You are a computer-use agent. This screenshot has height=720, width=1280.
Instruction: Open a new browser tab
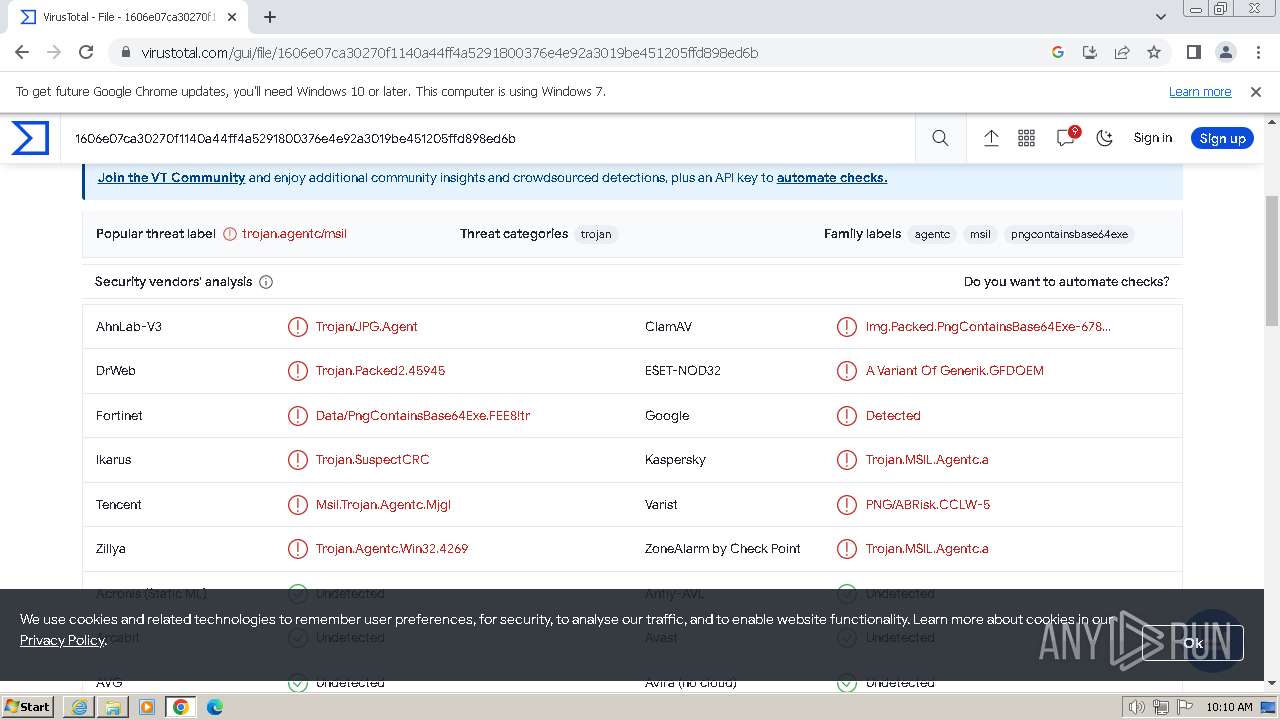[x=270, y=17]
